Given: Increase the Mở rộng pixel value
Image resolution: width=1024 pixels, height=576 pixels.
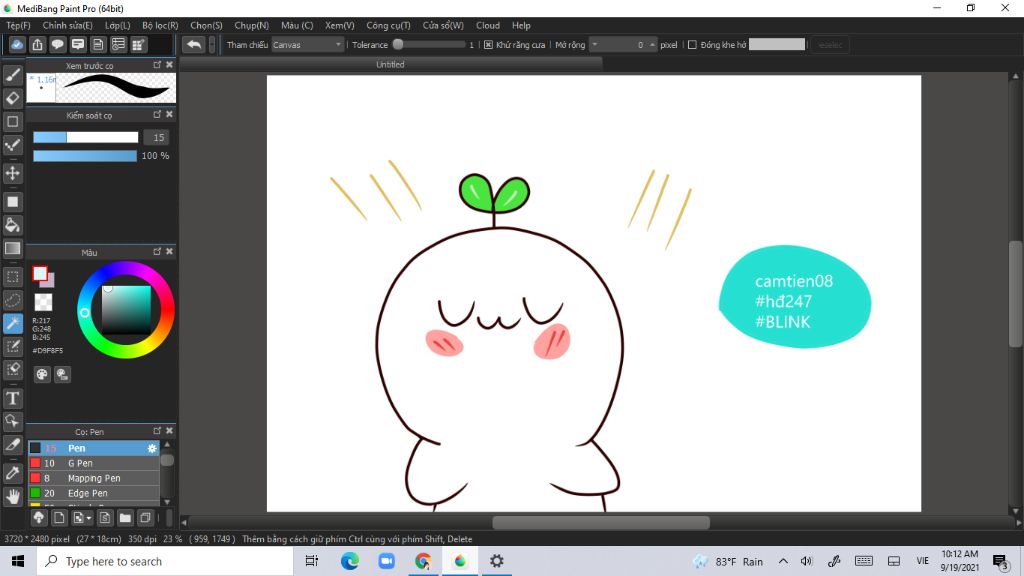Looking at the screenshot, I should pyautogui.click(x=652, y=44).
